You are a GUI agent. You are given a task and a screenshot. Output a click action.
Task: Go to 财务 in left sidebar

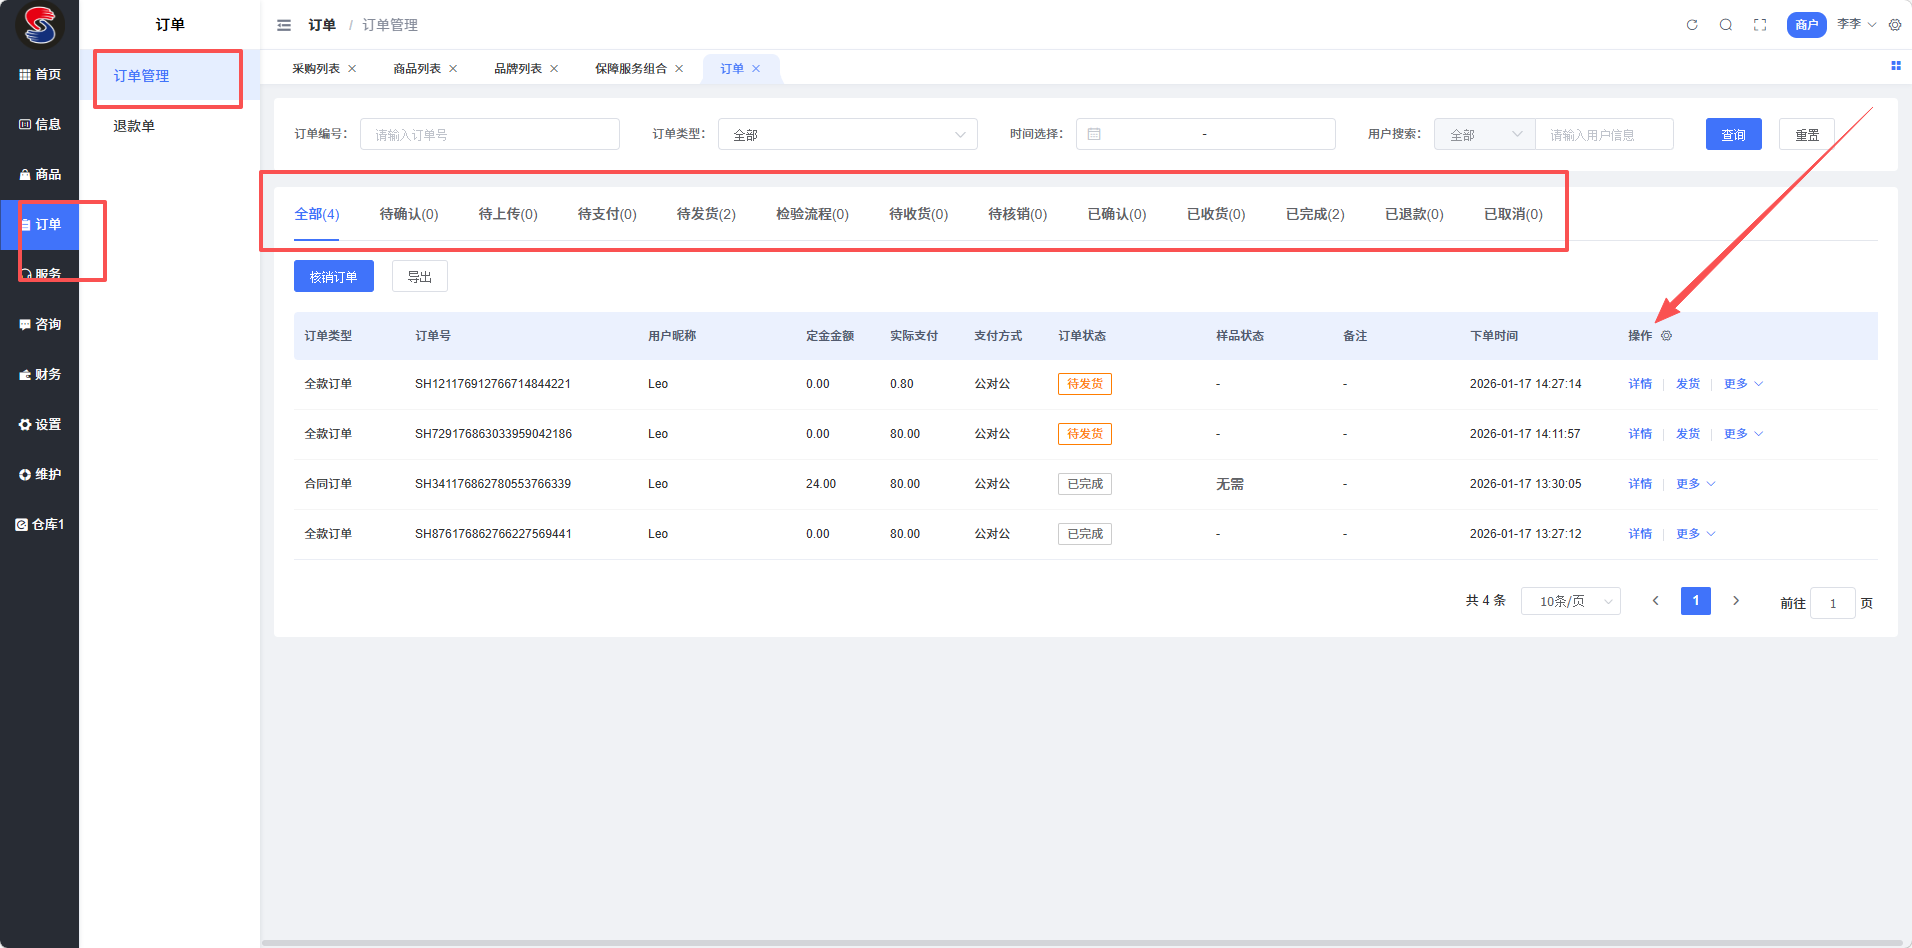tap(40, 374)
